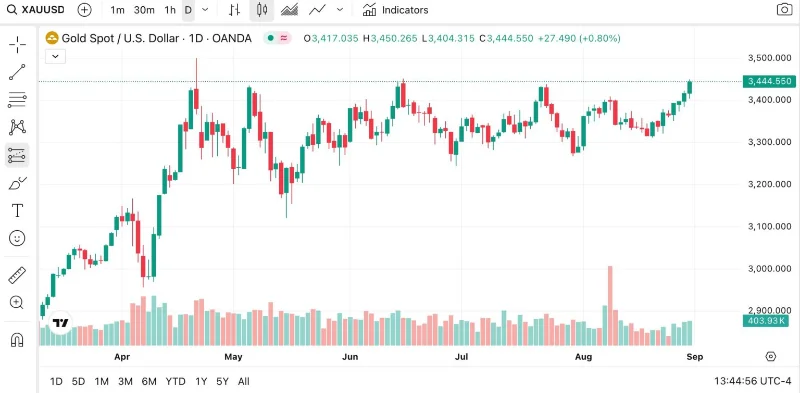The width and height of the screenshot is (800, 393).
Task: Choose the brush drawing tool
Action: click(x=17, y=183)
